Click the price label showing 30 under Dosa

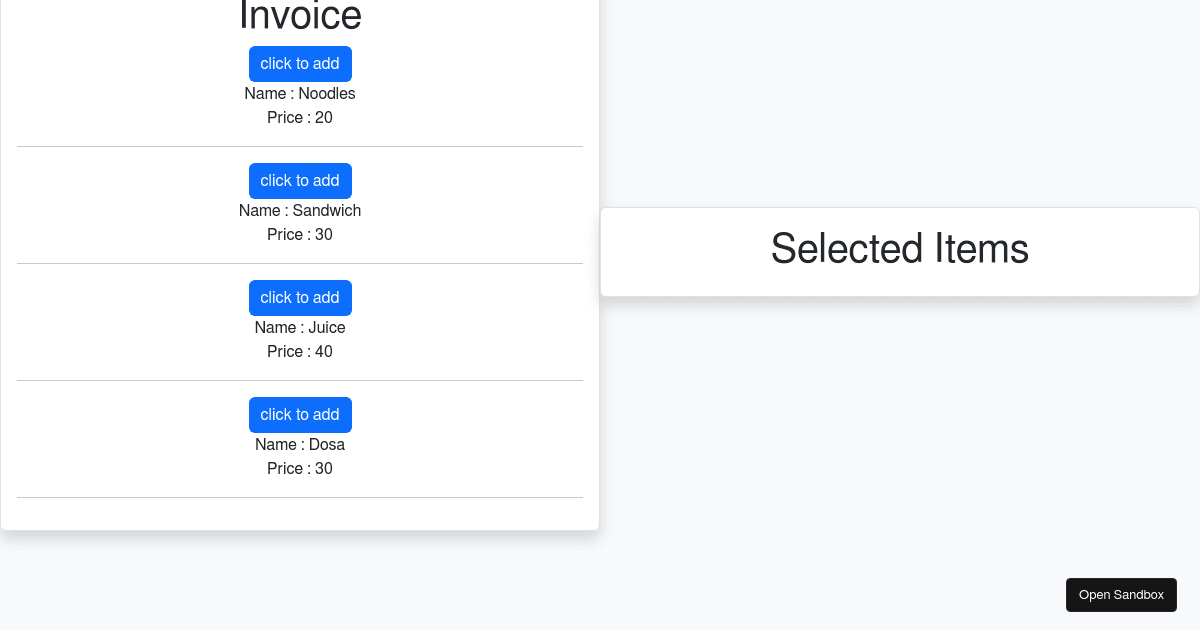point(300,468)
